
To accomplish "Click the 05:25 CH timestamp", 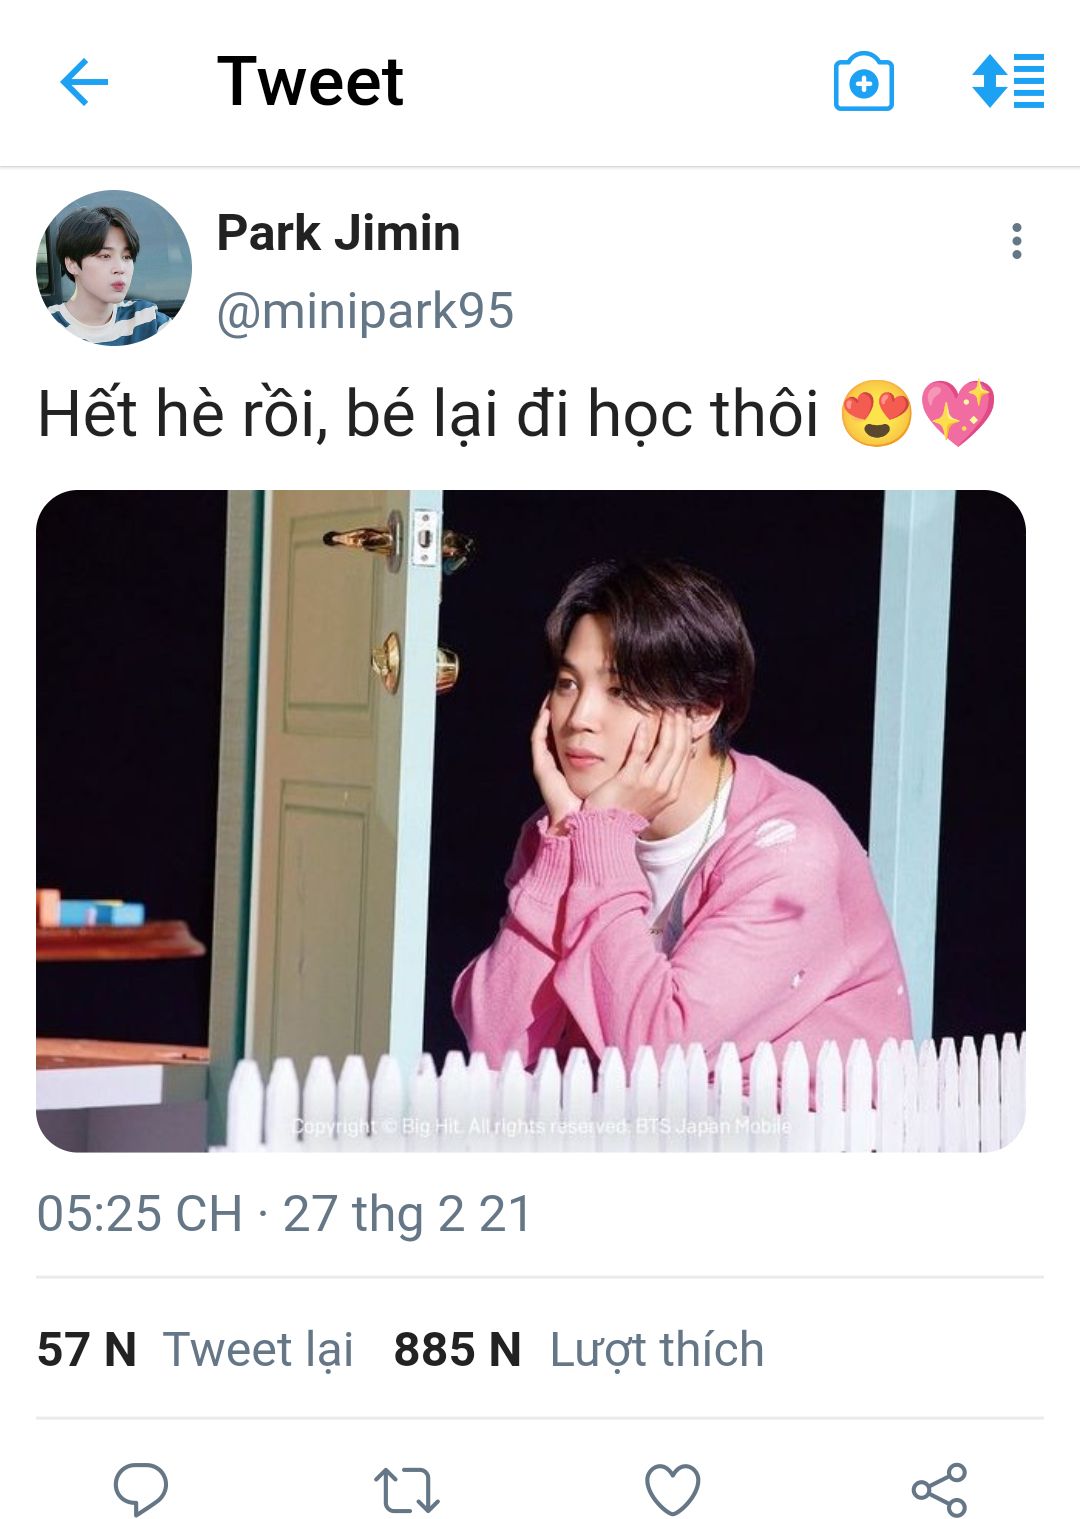I will [140, 1214].
